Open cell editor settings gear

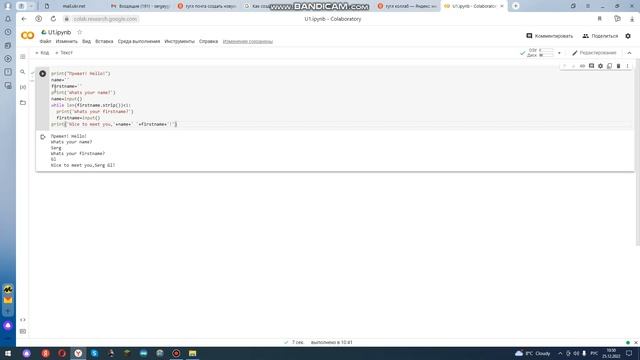pyautogui.click(x=600, y=66)
